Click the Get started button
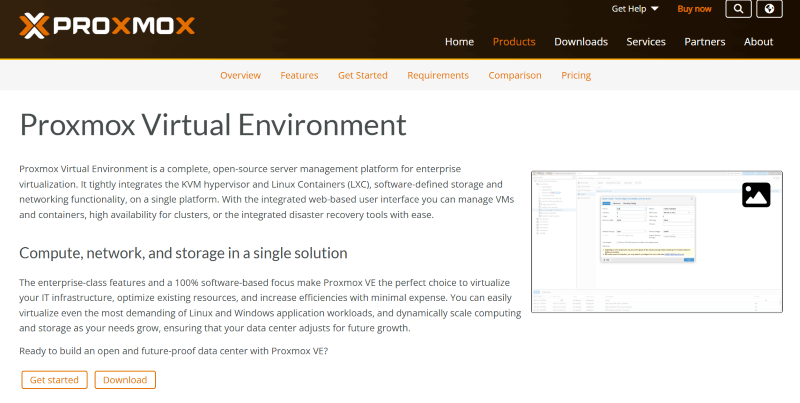Screen dimensions: 800x403 [x=54, y=380]
